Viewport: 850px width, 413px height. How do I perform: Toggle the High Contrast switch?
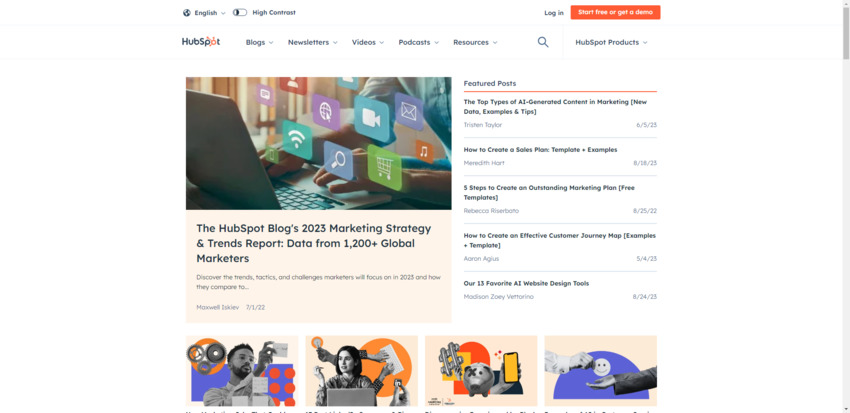pos(240,12)
